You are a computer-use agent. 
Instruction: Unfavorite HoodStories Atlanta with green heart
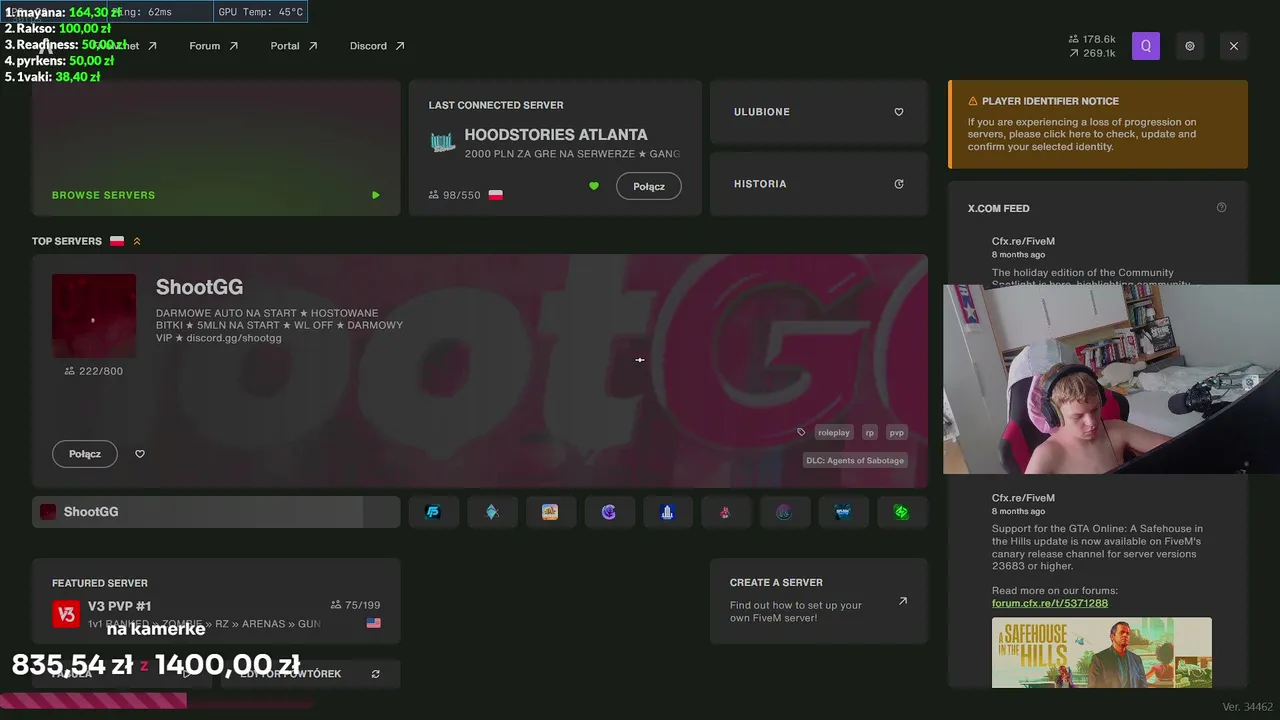click(x=594, y=186)
